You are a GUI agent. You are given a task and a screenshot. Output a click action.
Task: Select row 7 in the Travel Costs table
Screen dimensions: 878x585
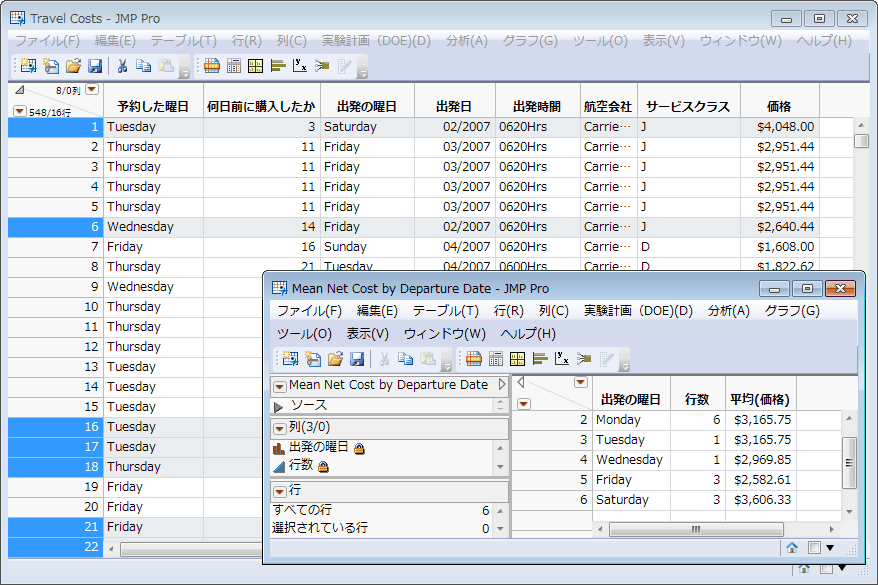pos(55,247)
